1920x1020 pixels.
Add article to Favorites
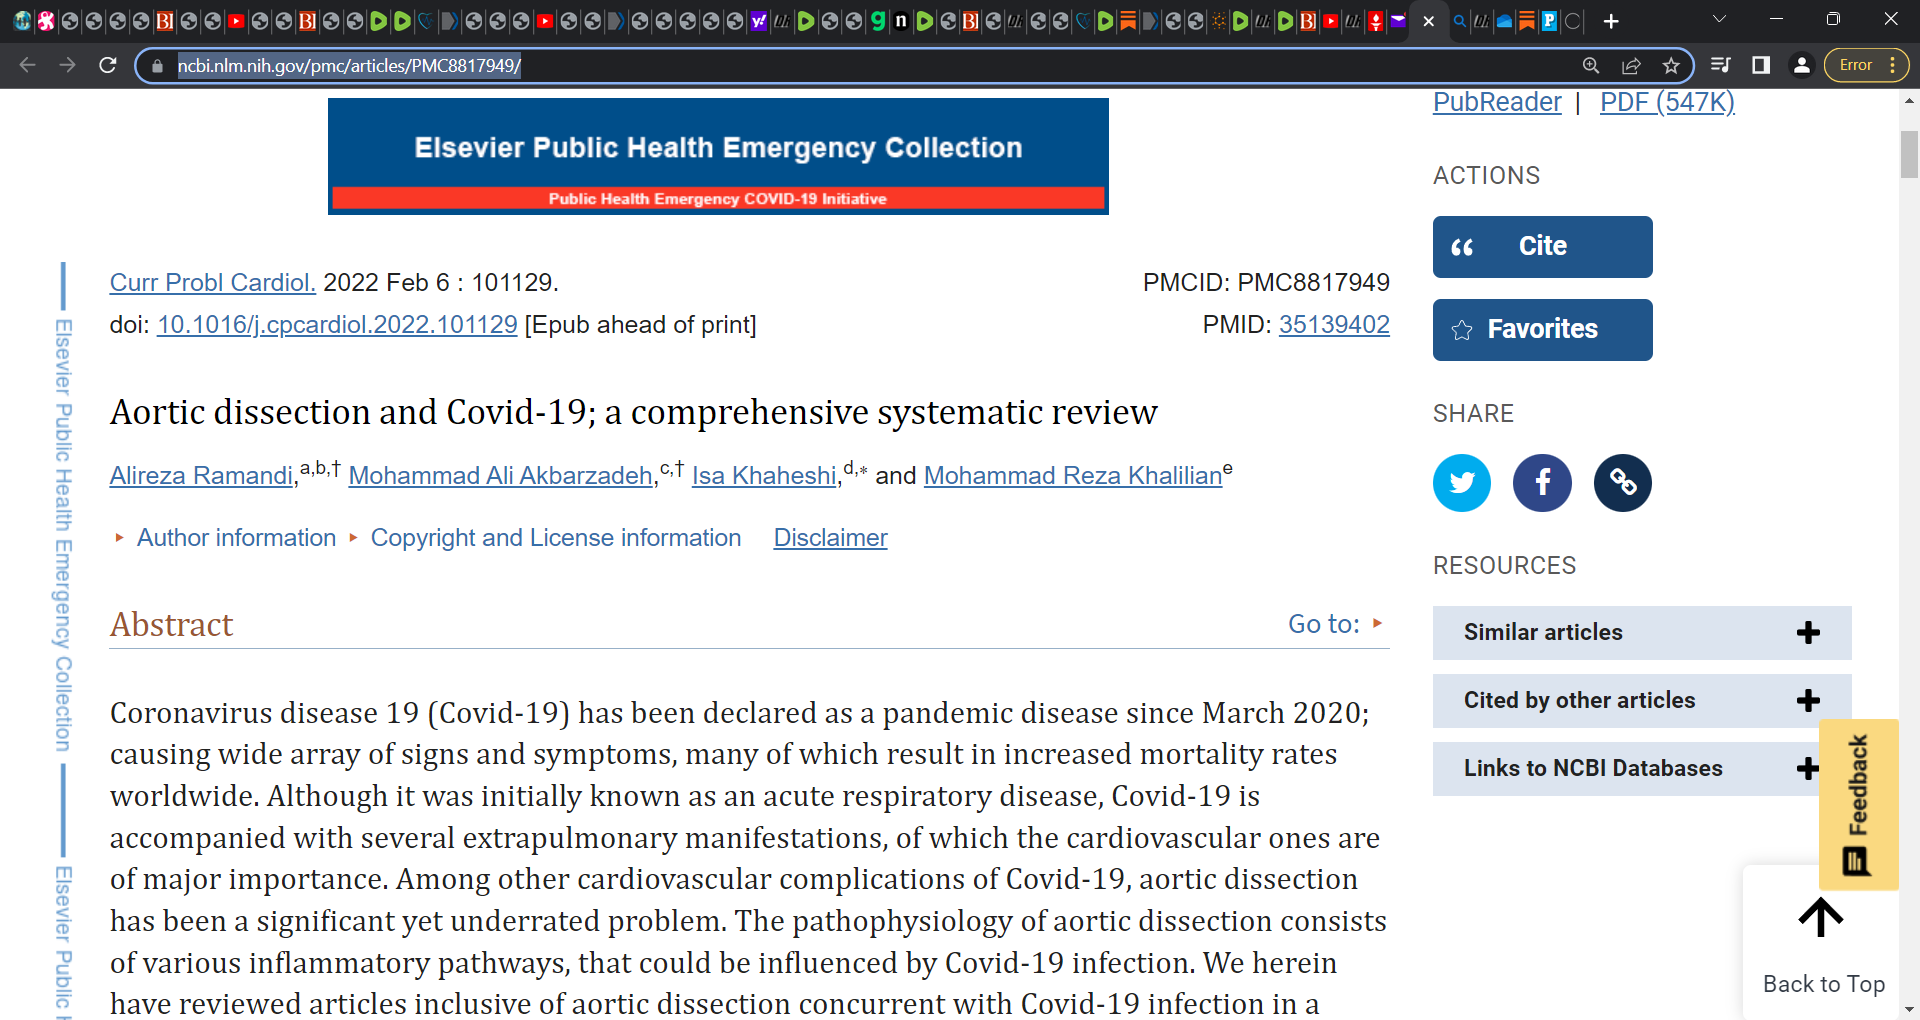pyautogui.click(x=1542, y=330)
